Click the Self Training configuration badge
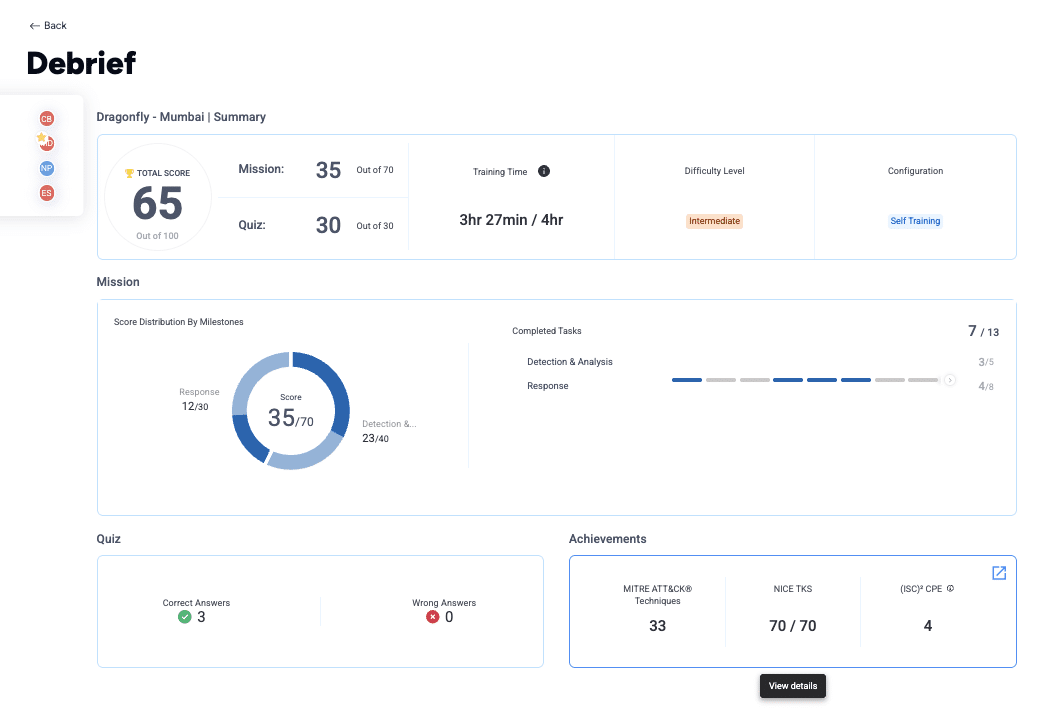 (915, 221)
